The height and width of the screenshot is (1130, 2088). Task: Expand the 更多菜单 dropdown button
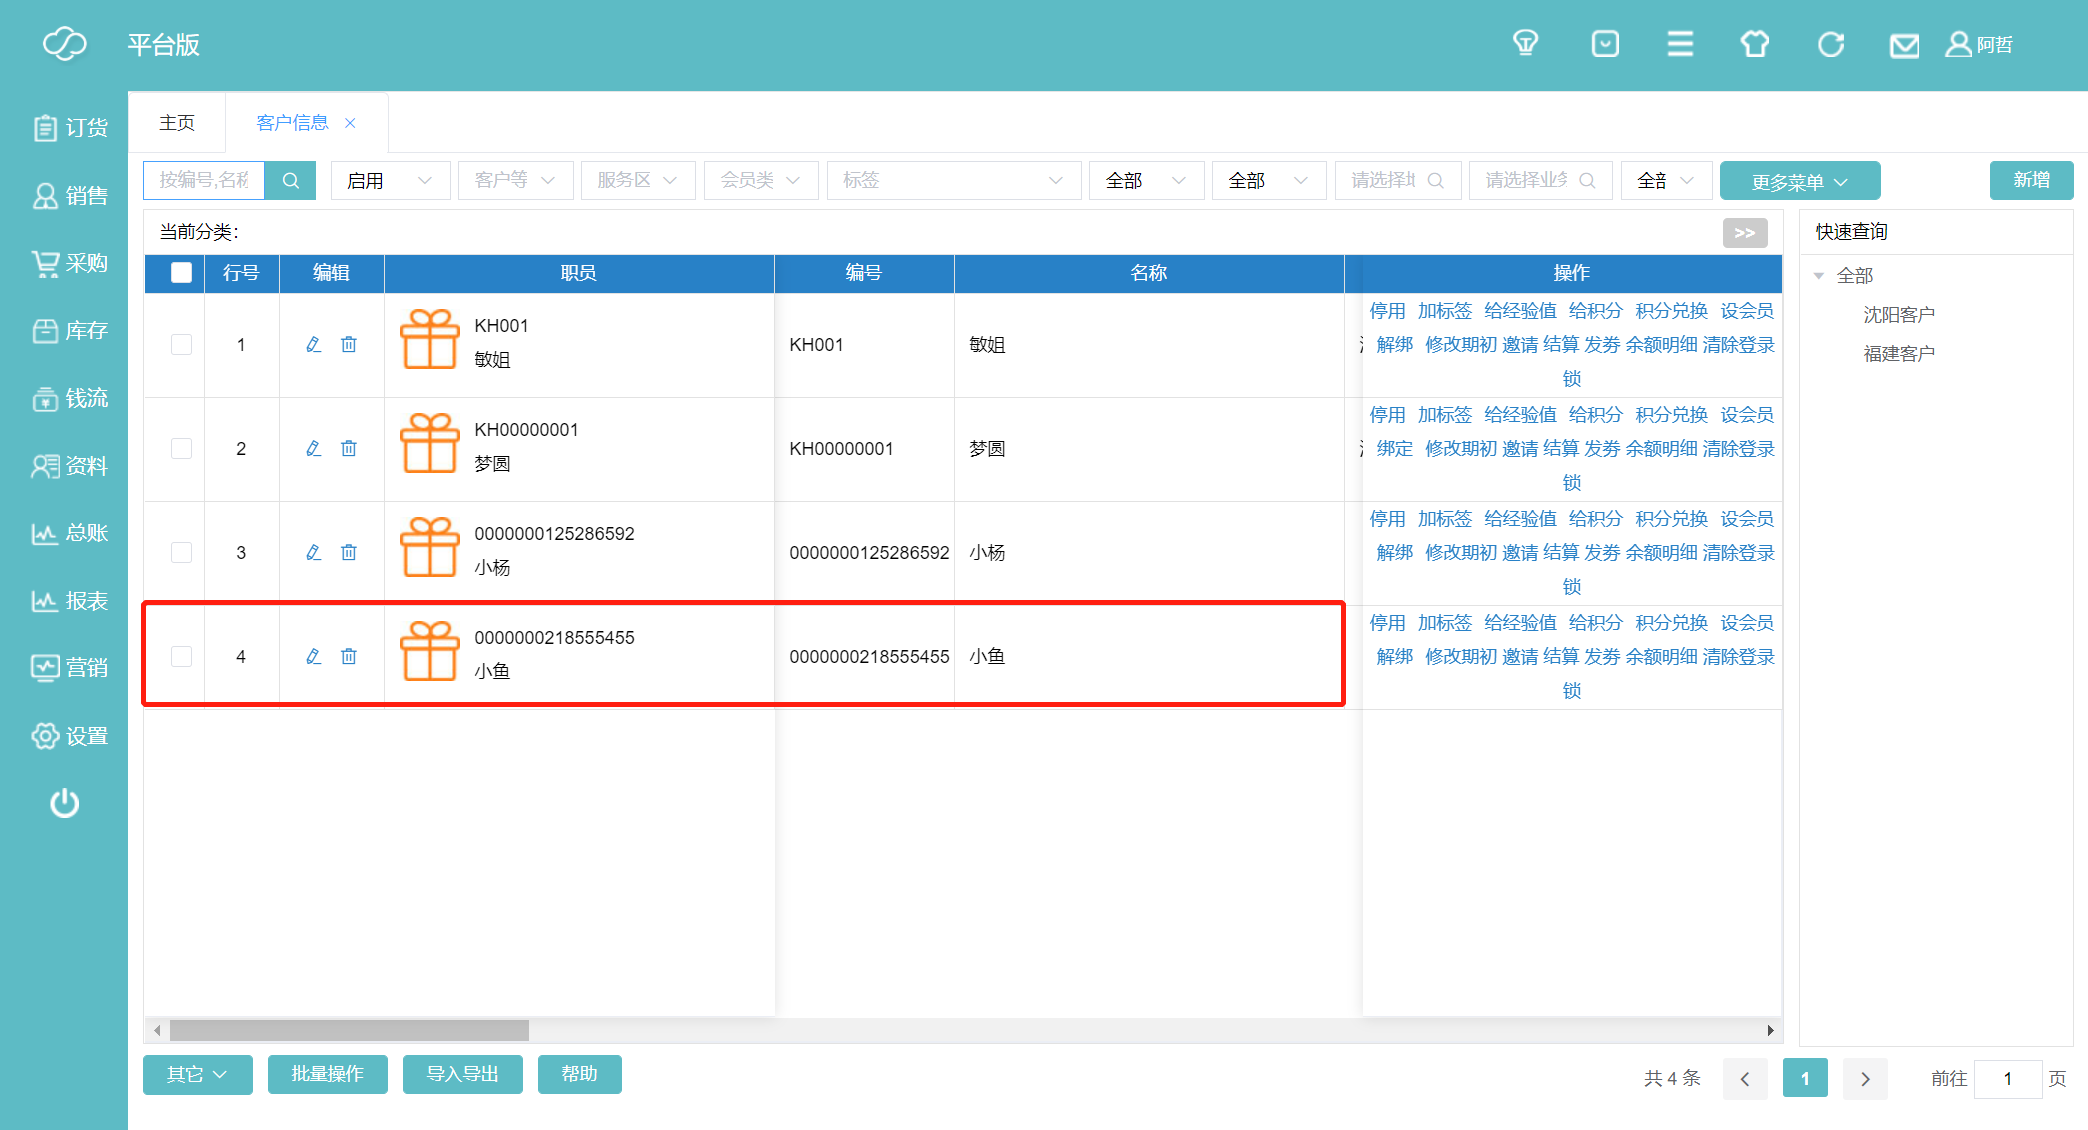pyautogui.click(x=1799, y=181)
